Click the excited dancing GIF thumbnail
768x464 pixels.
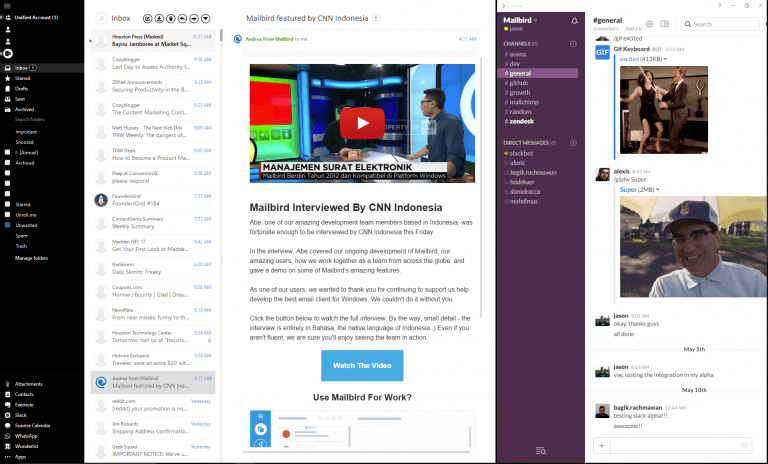[664, 110]
